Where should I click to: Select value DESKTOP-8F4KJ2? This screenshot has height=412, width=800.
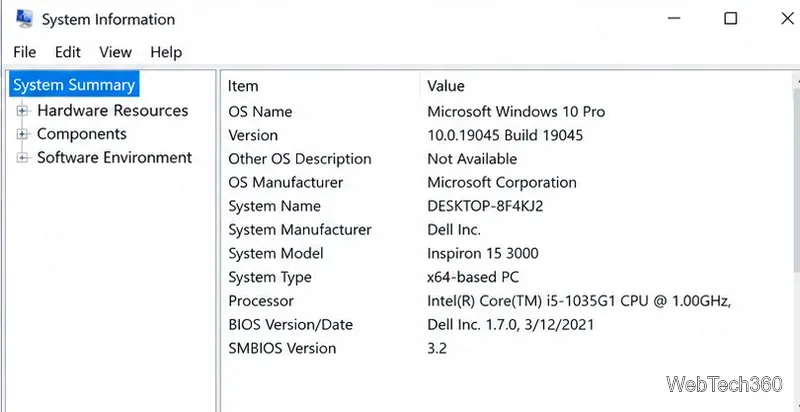[x=485, y=206]
